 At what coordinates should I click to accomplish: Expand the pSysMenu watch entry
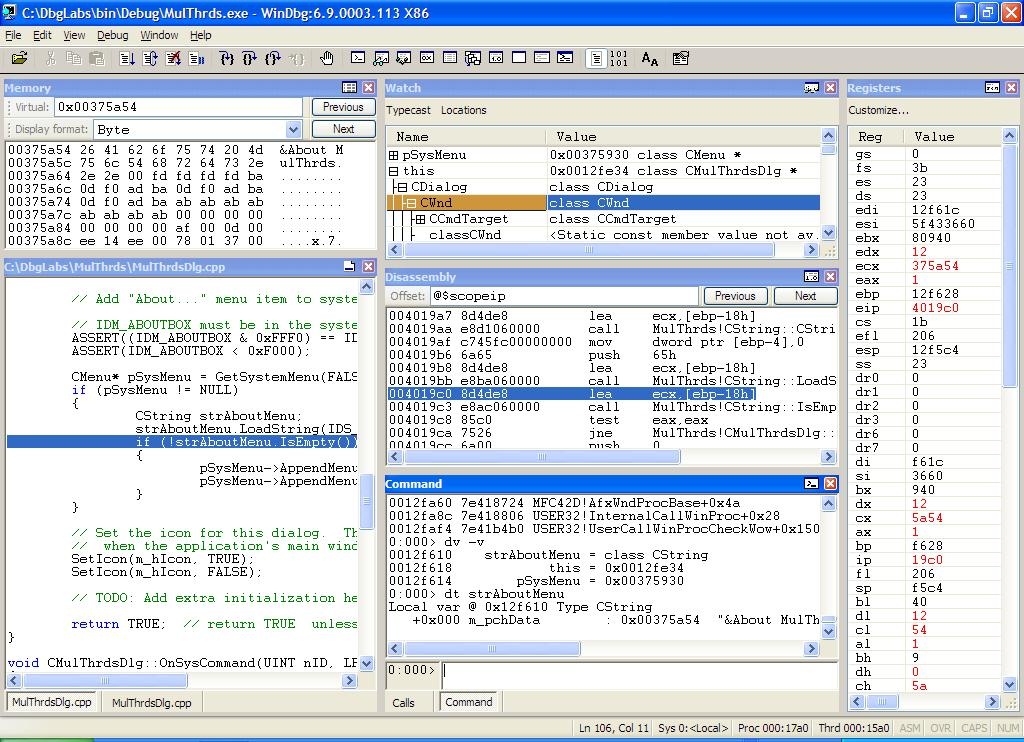[x=393, y=155]
